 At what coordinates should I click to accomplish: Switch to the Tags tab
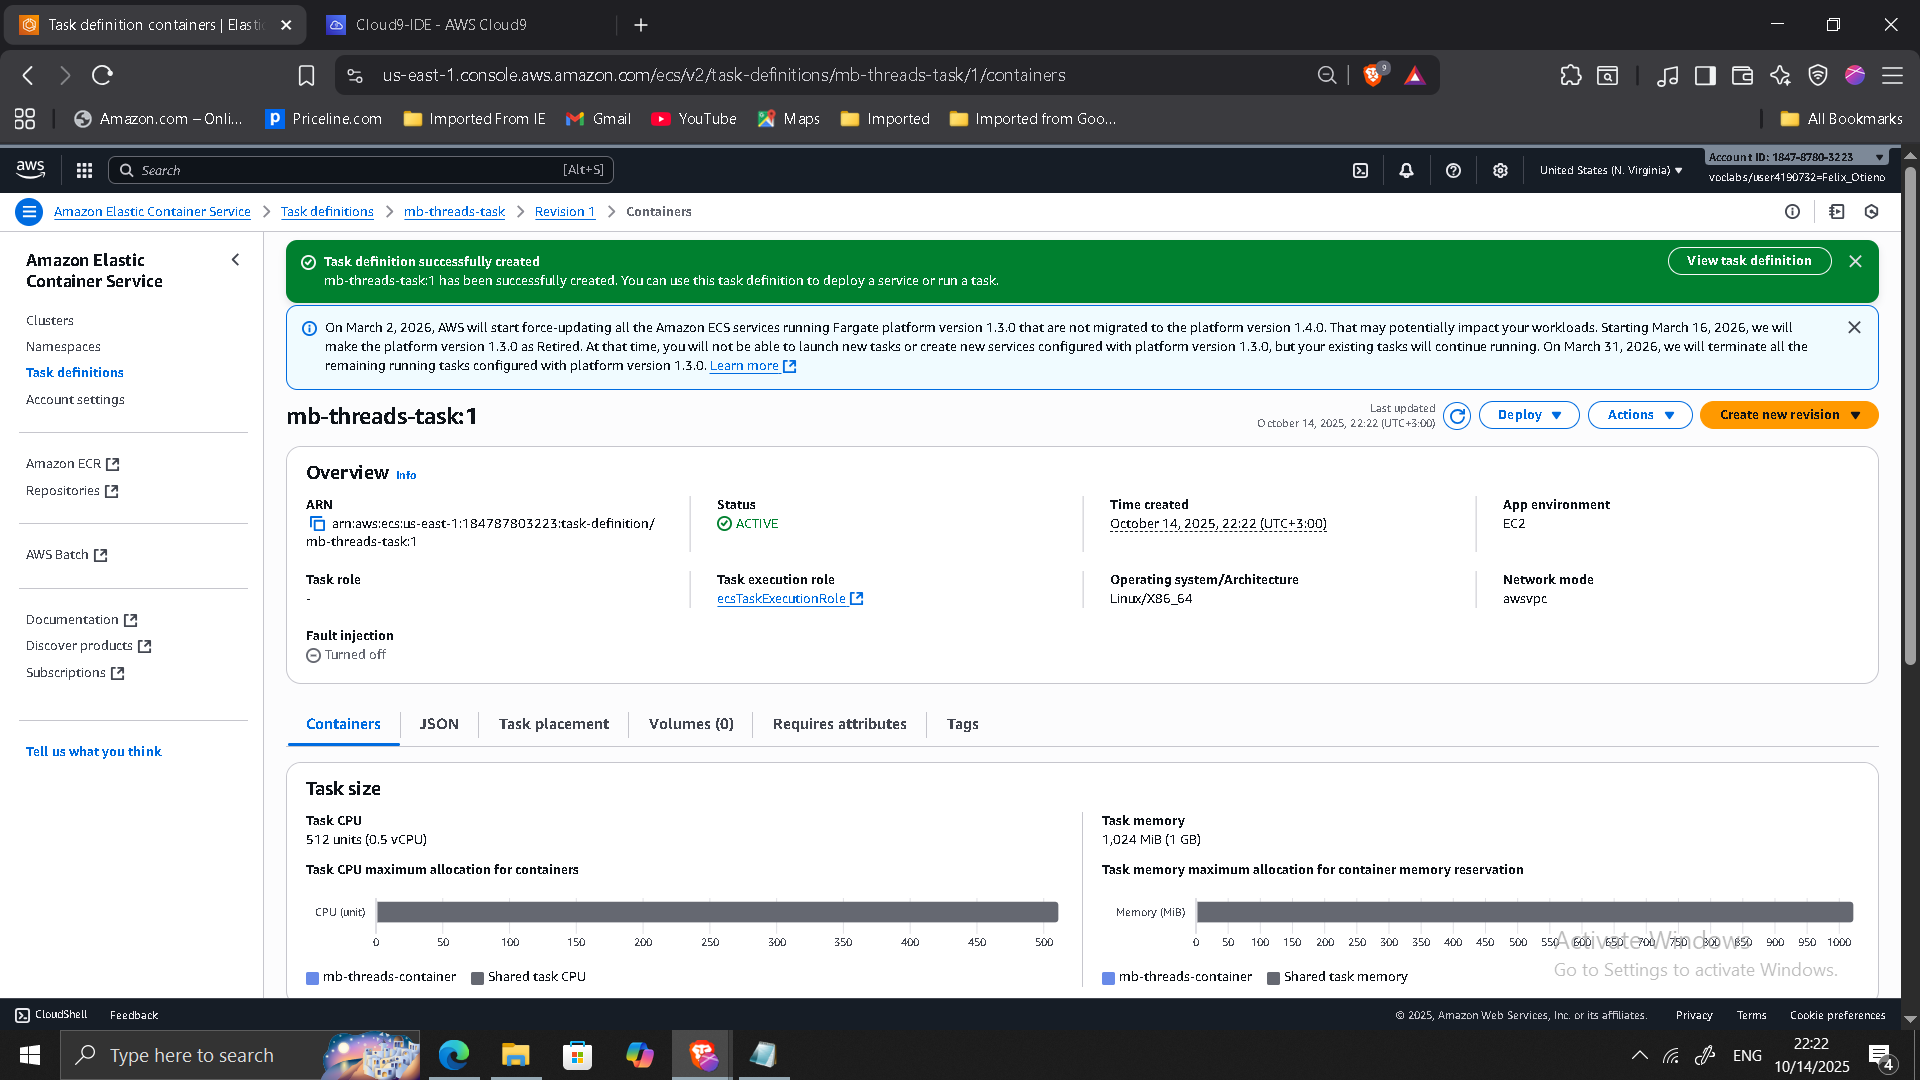click(962, 724)
